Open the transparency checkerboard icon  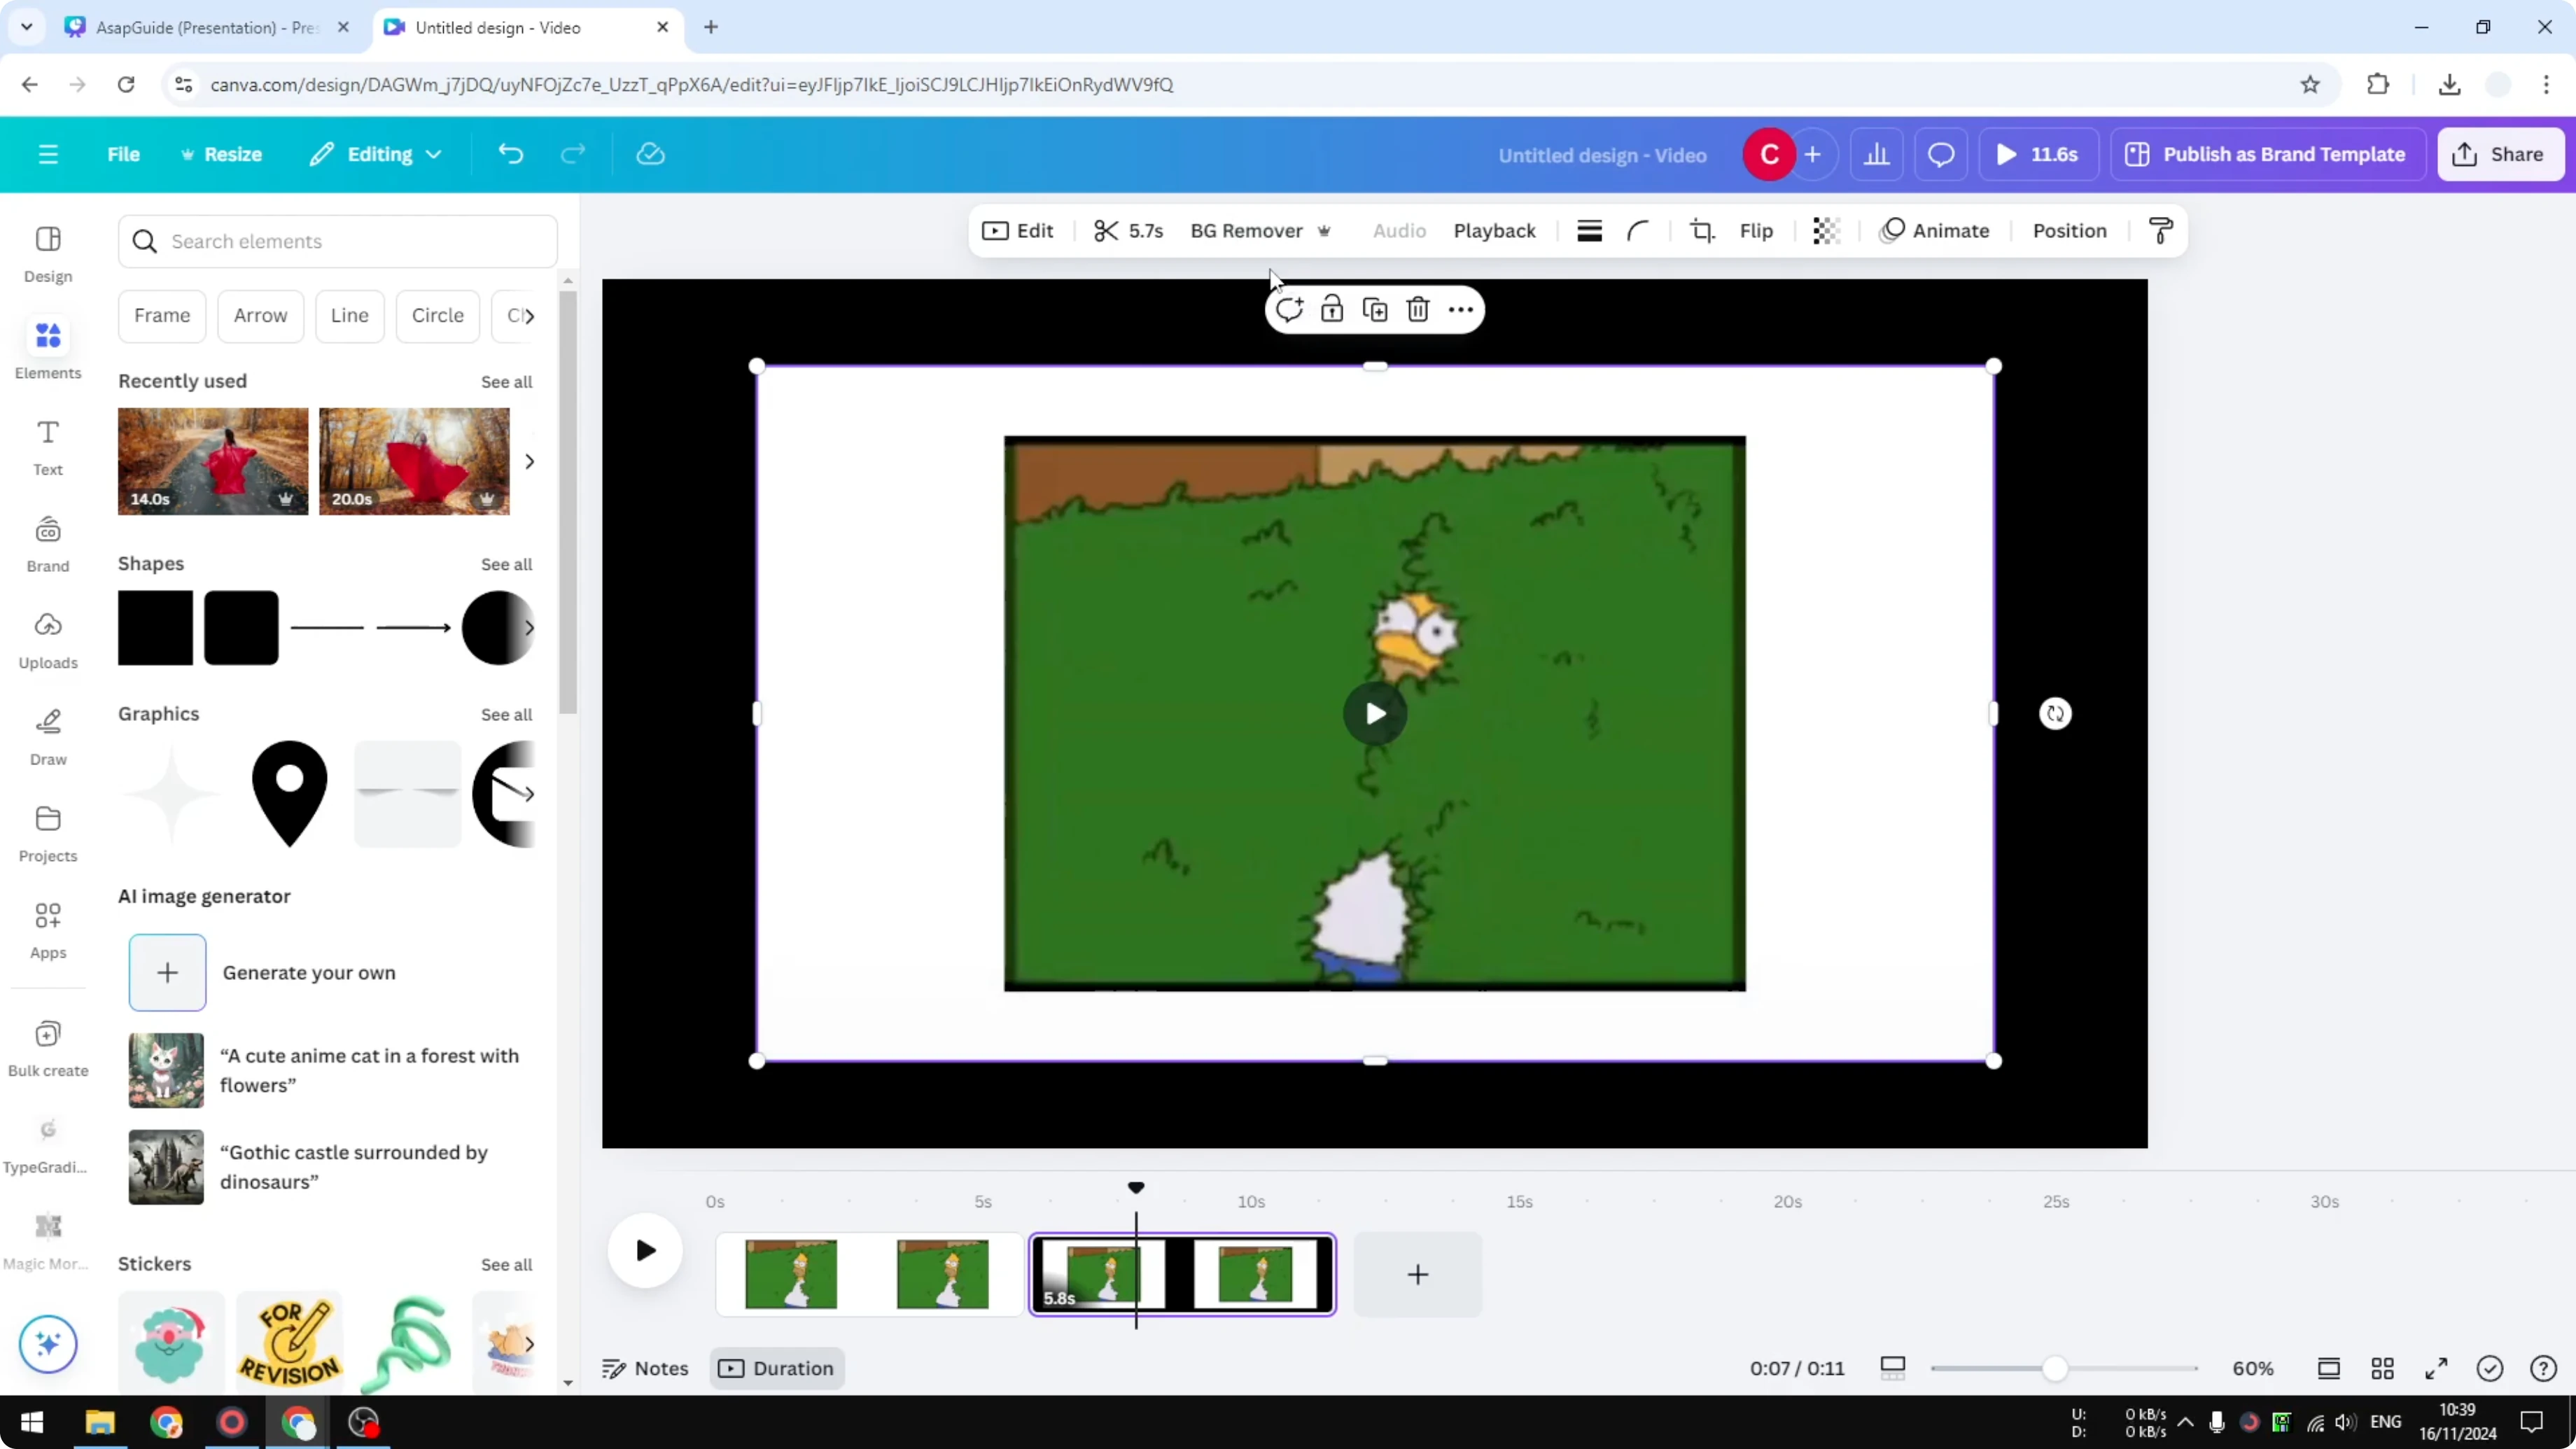coord(1826,231)
